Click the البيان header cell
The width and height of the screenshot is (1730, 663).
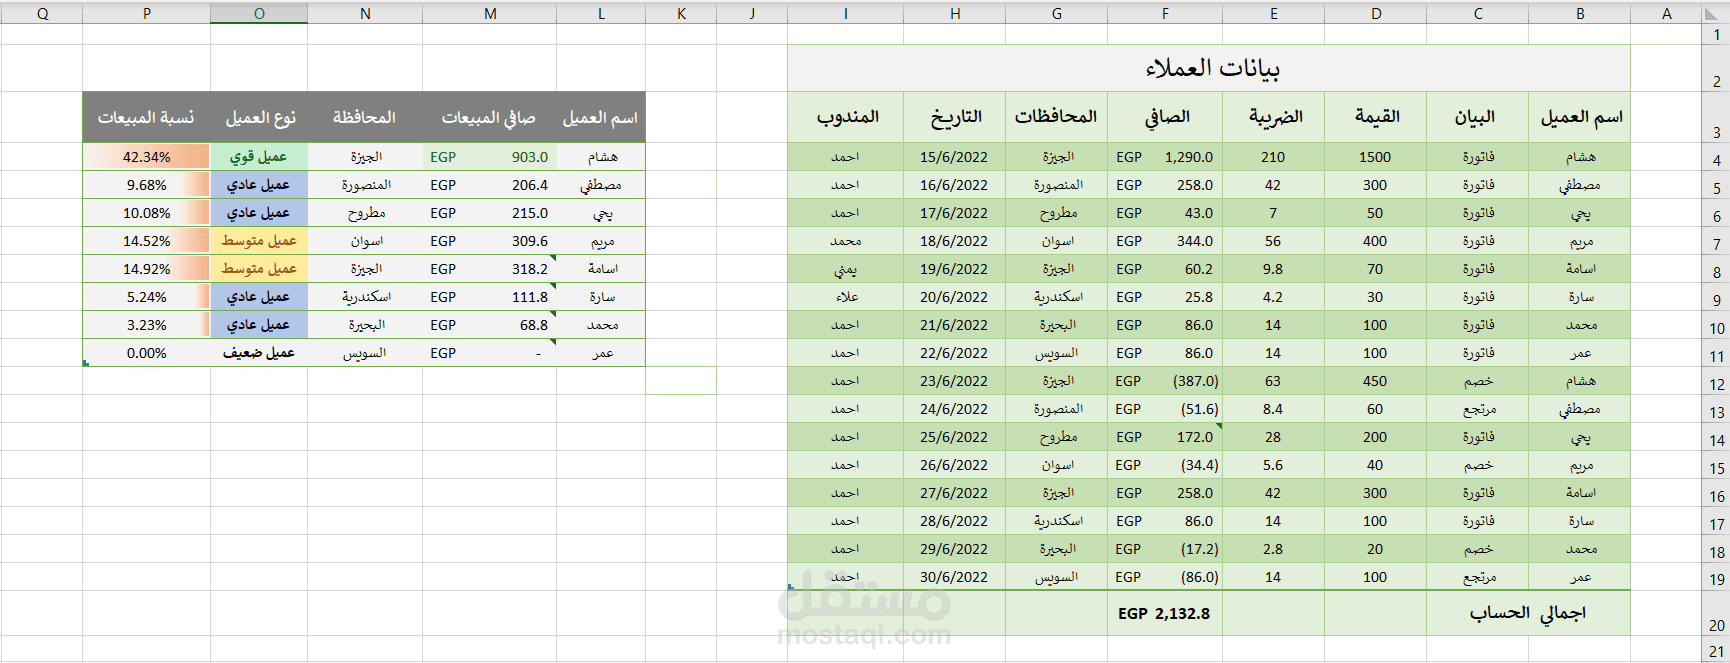coord(1477,117)
